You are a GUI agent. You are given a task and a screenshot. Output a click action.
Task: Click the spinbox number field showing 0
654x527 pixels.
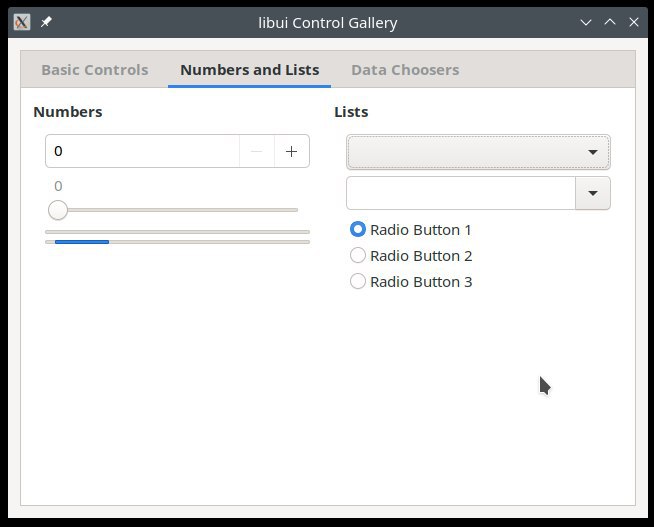click(142, 151)
